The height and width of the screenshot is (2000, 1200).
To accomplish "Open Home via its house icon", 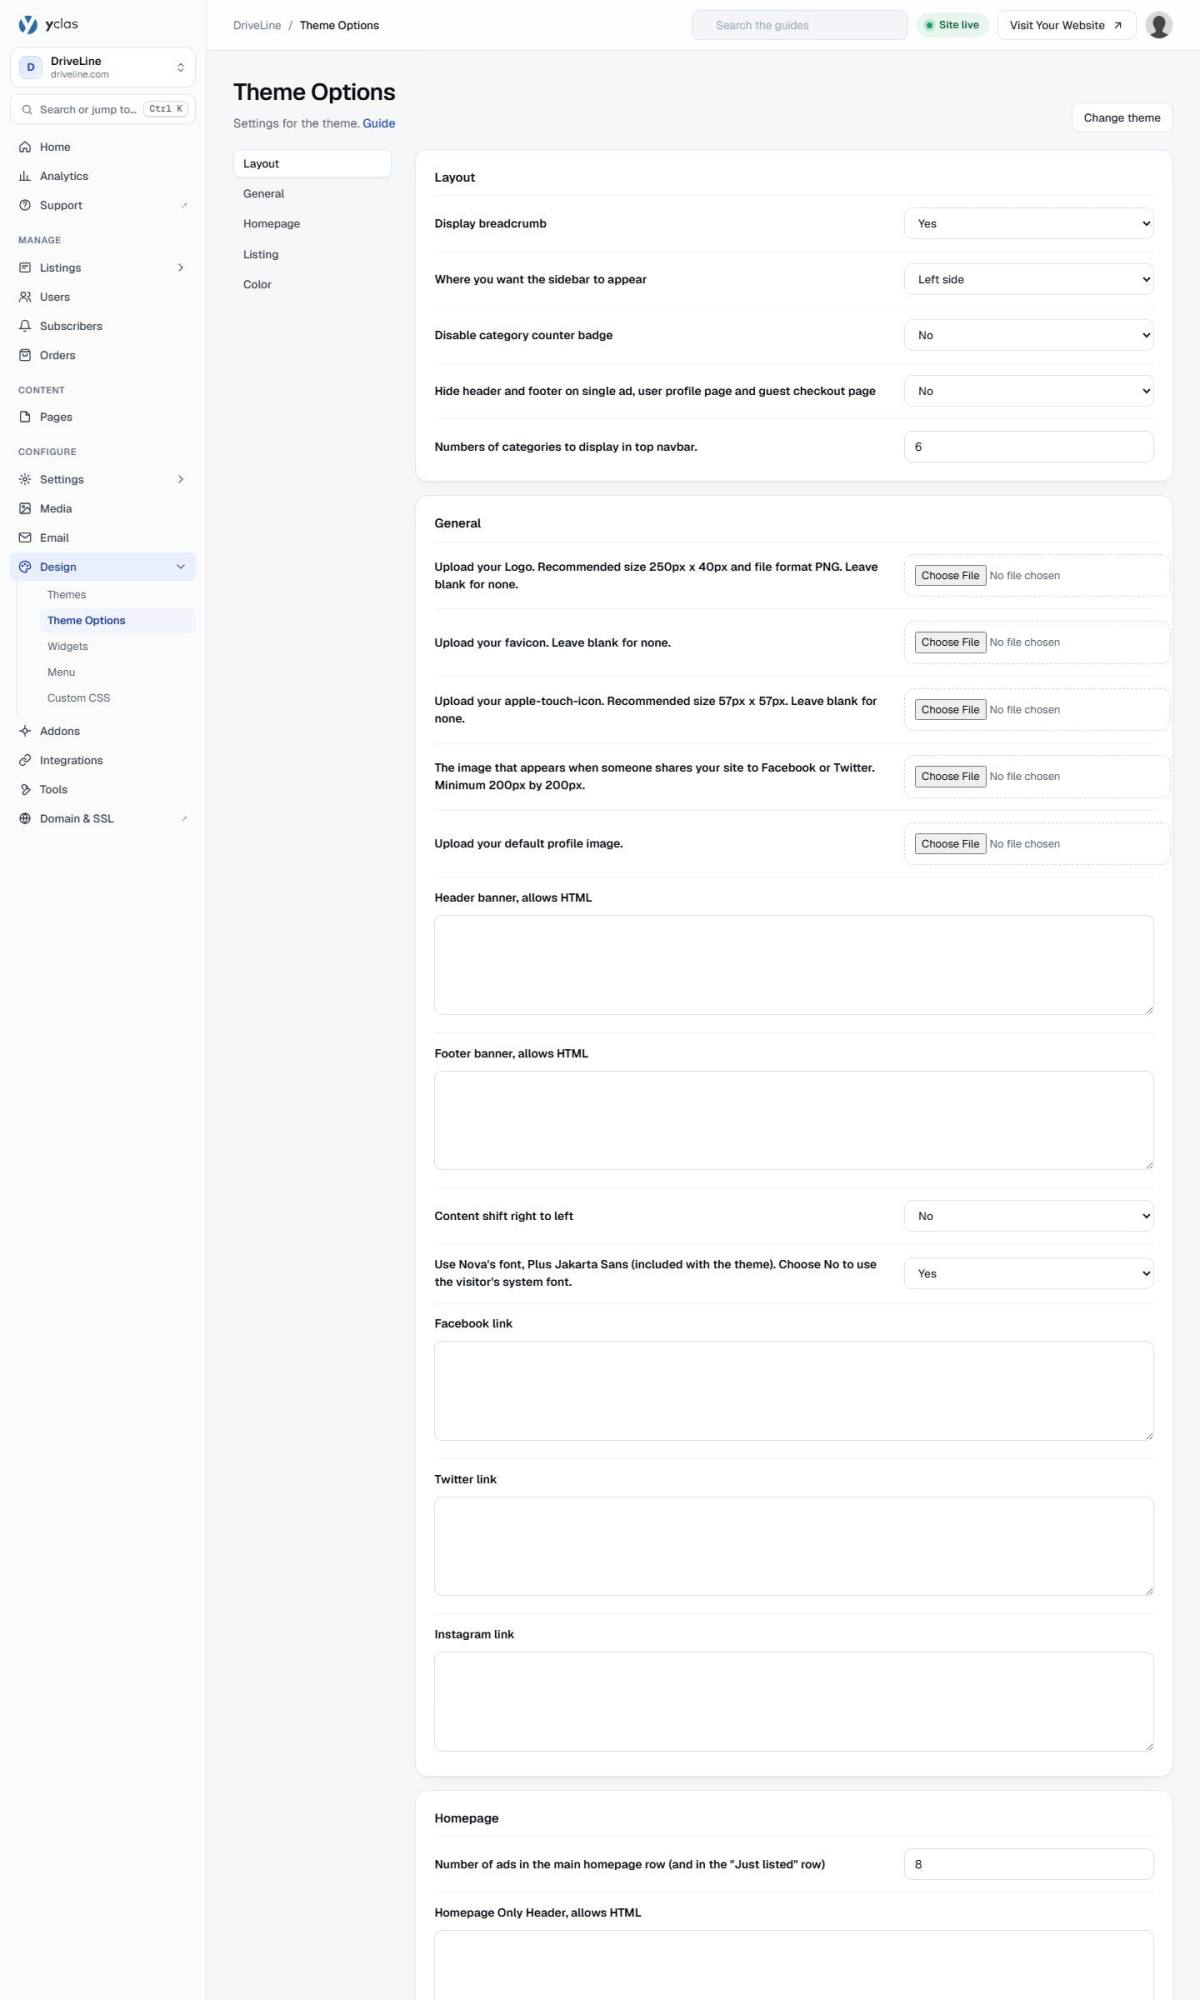I will click(x=25, y=147).
